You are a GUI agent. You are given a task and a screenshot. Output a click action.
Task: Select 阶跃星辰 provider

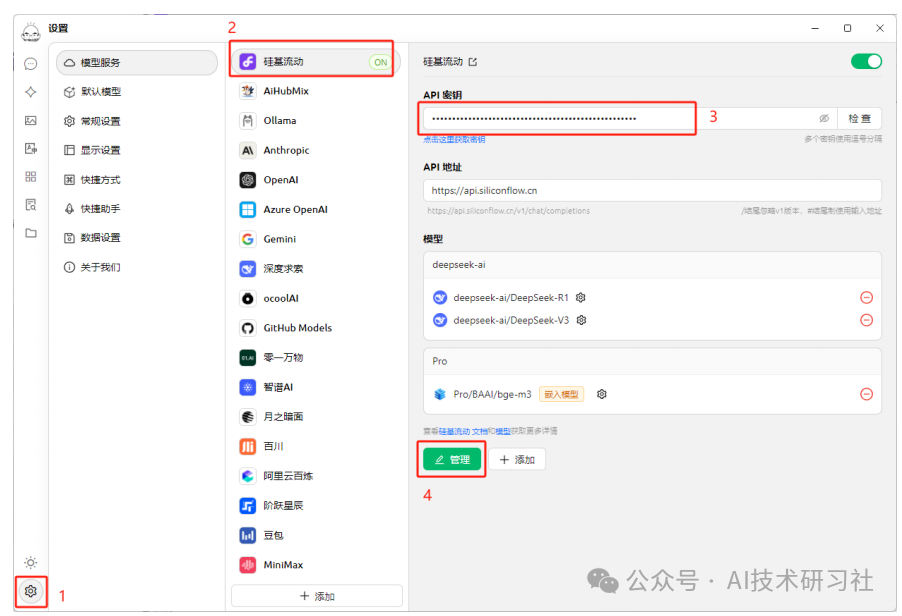315,506
